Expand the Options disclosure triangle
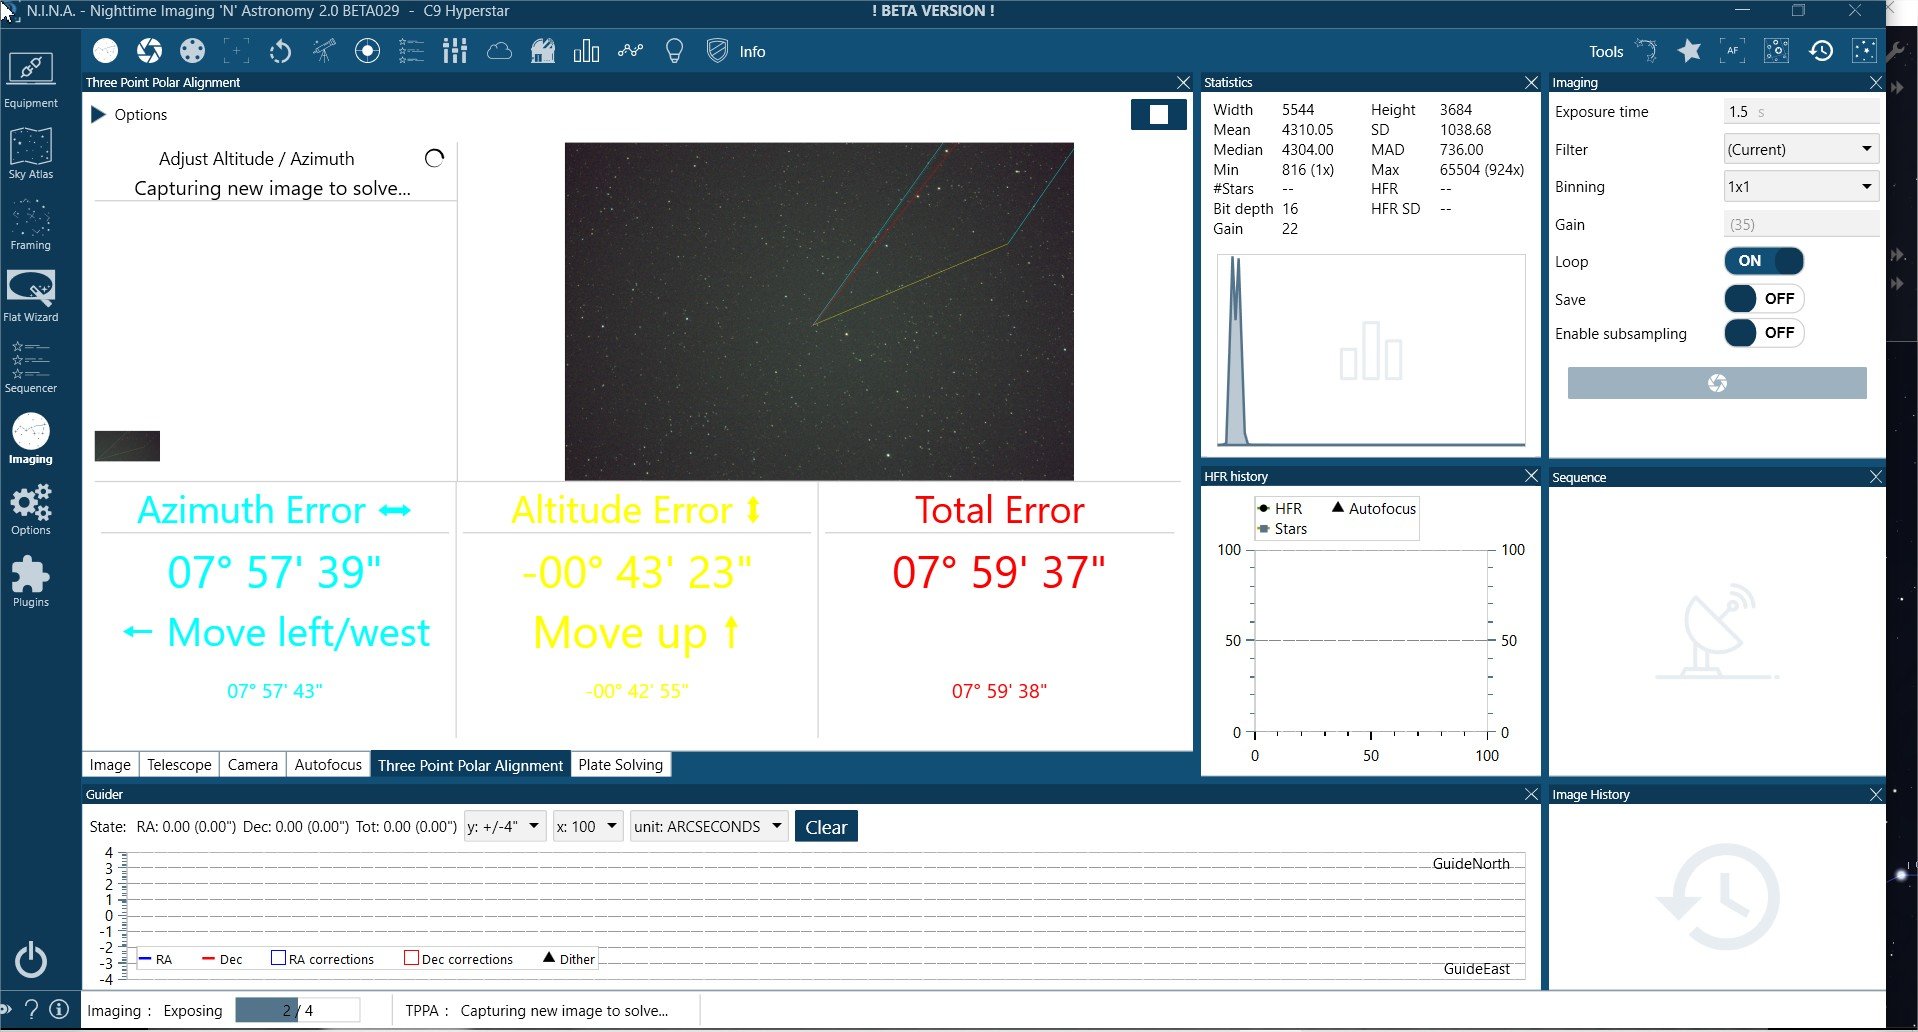The height and width of the screenshot is (1032, 1918). point(98,114)
